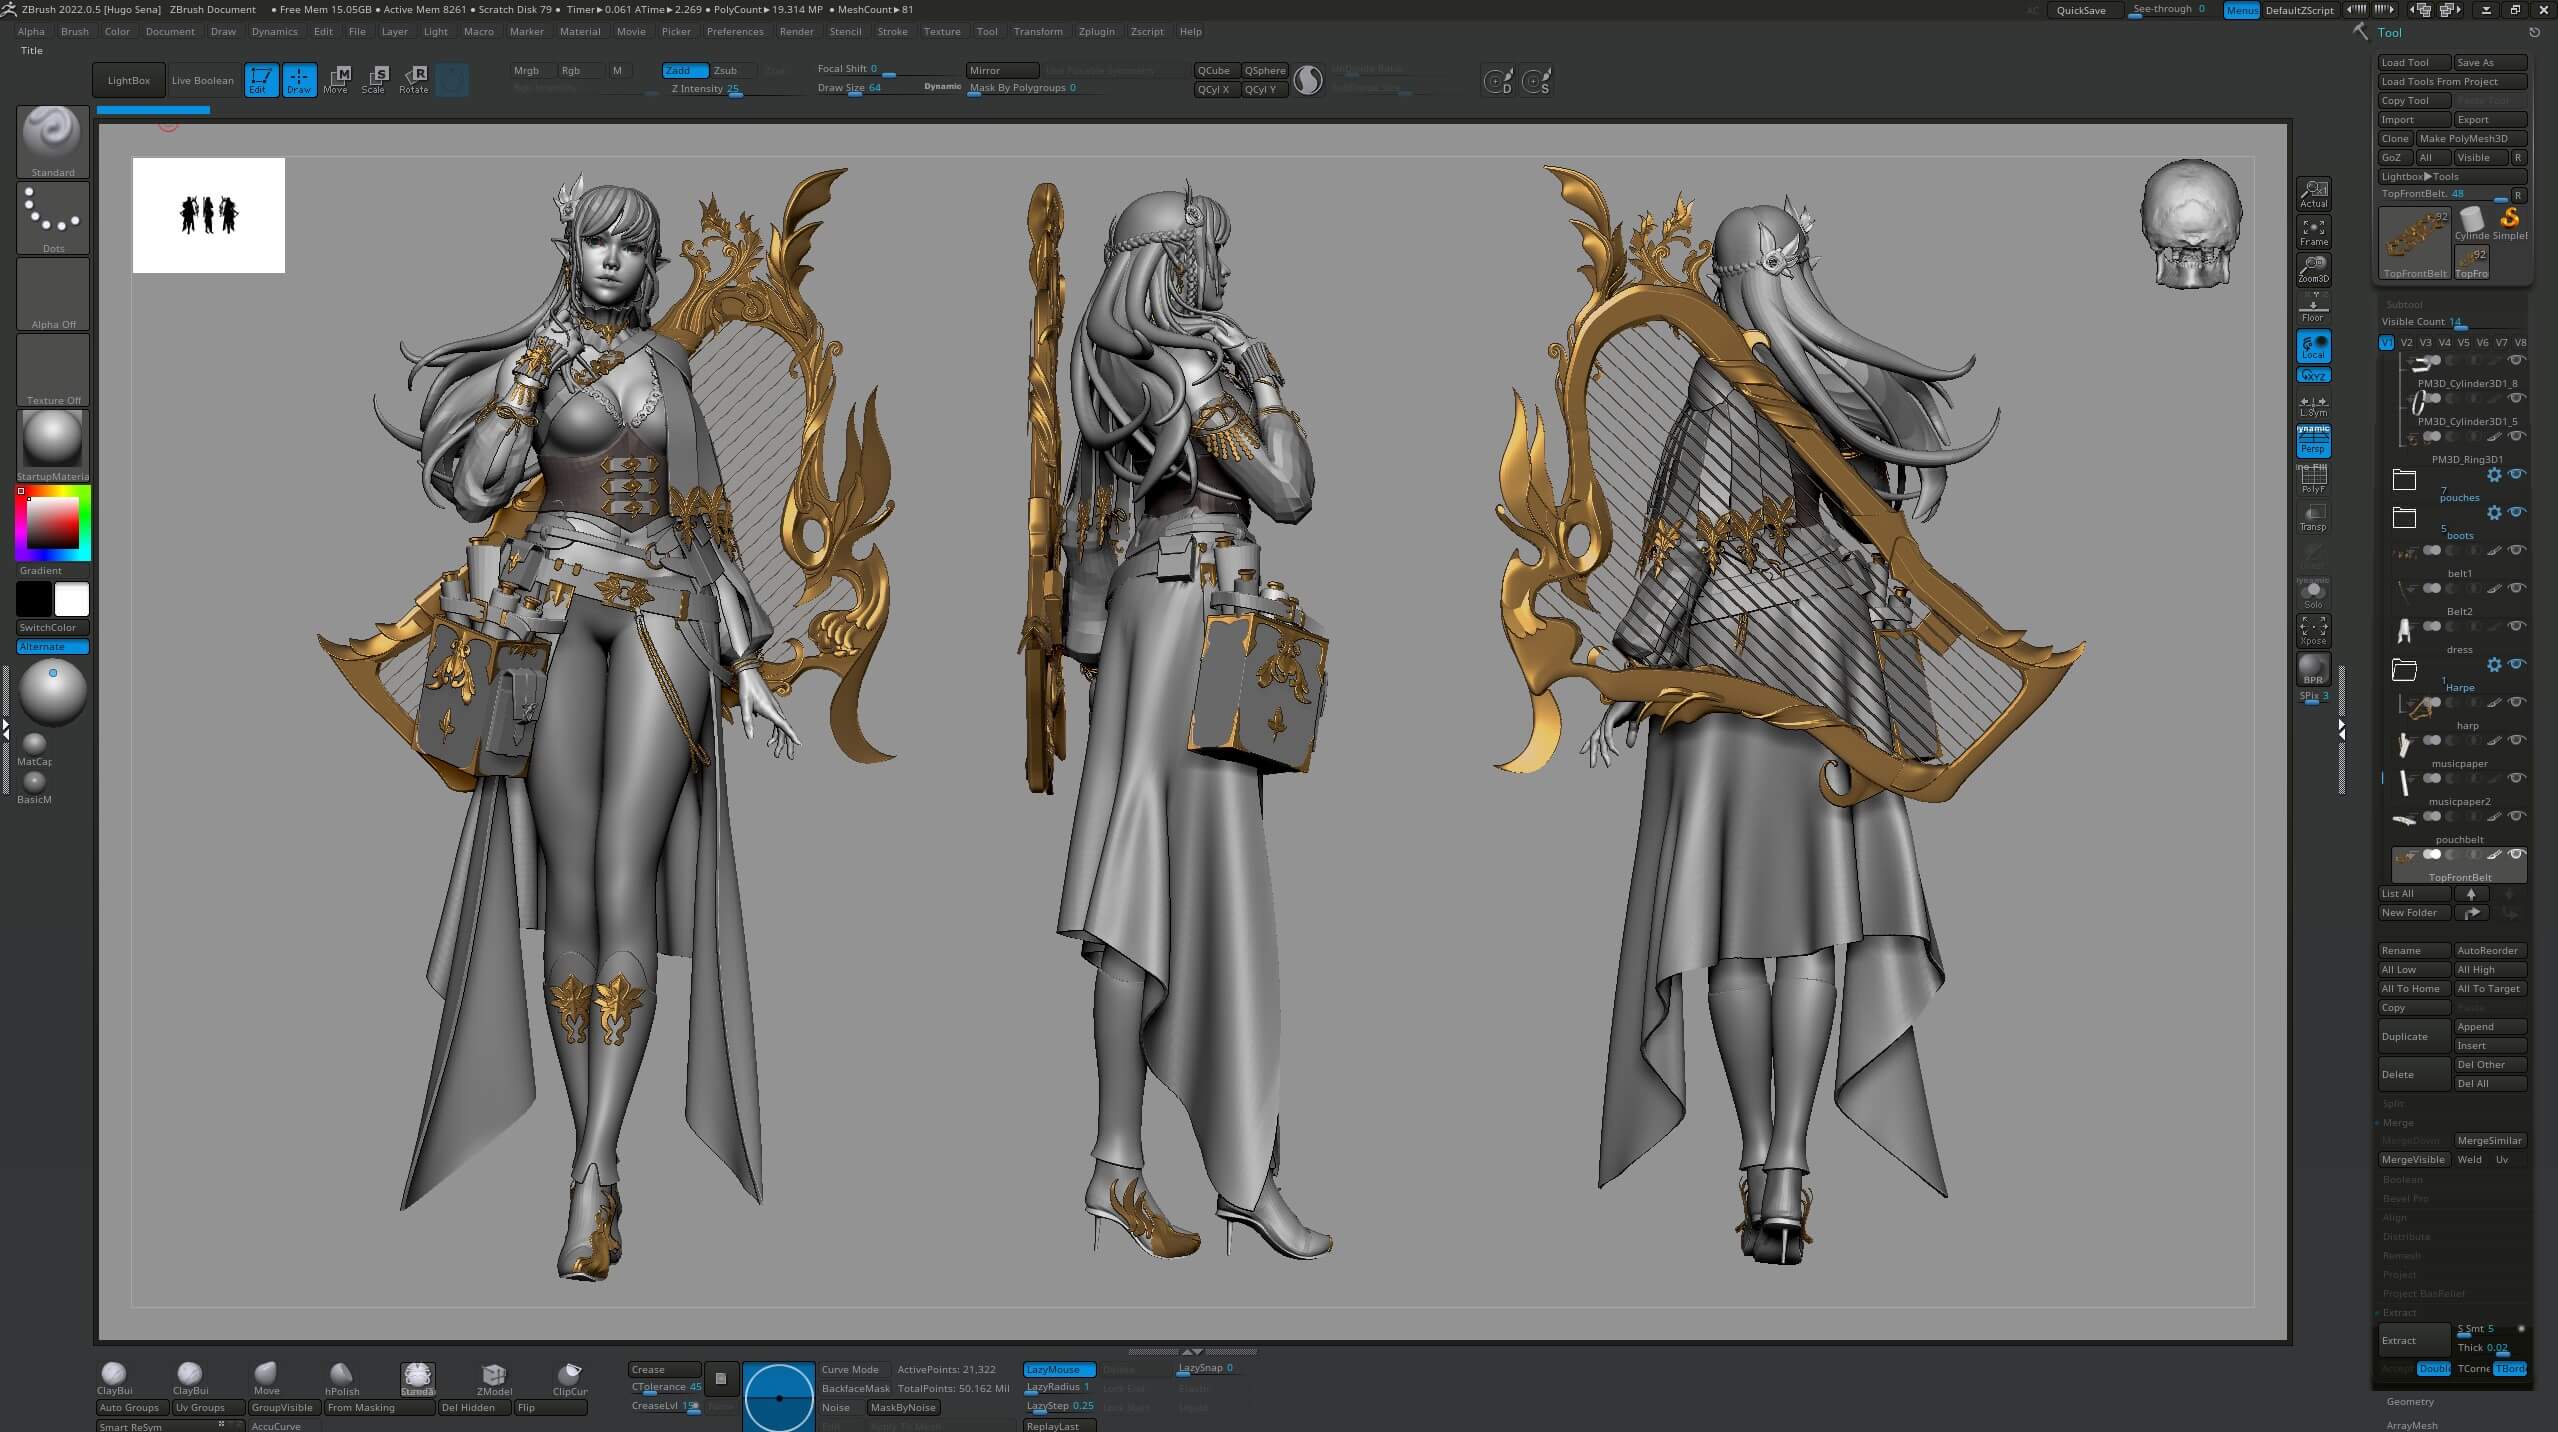Pick the hPolish brush
This screenshot has width=2558, height=1432.
(341, 1376)
